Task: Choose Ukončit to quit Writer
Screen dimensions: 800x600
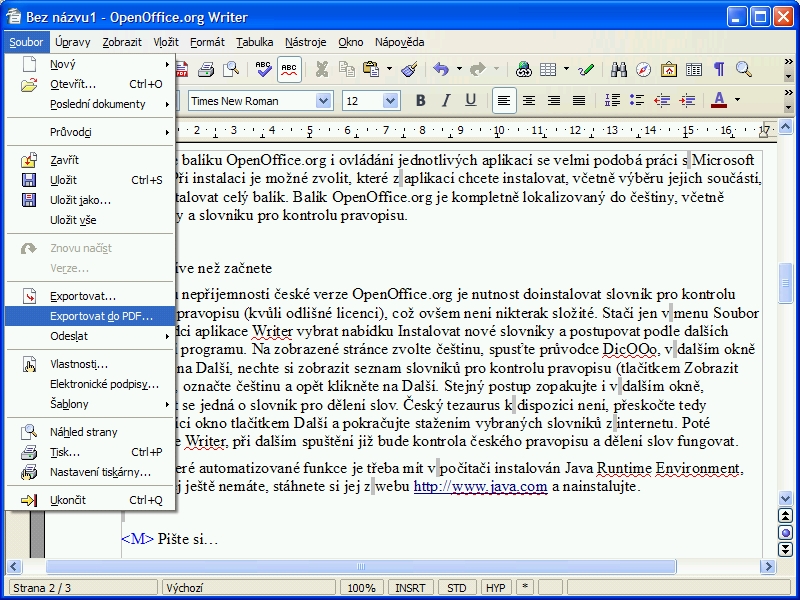Action: 90,500
